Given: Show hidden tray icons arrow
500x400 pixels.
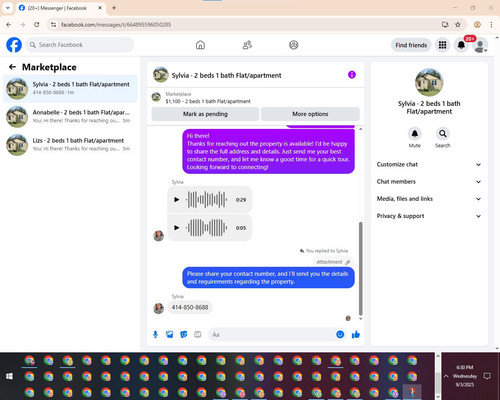Looking at the screenshot, I should point(446,376).
